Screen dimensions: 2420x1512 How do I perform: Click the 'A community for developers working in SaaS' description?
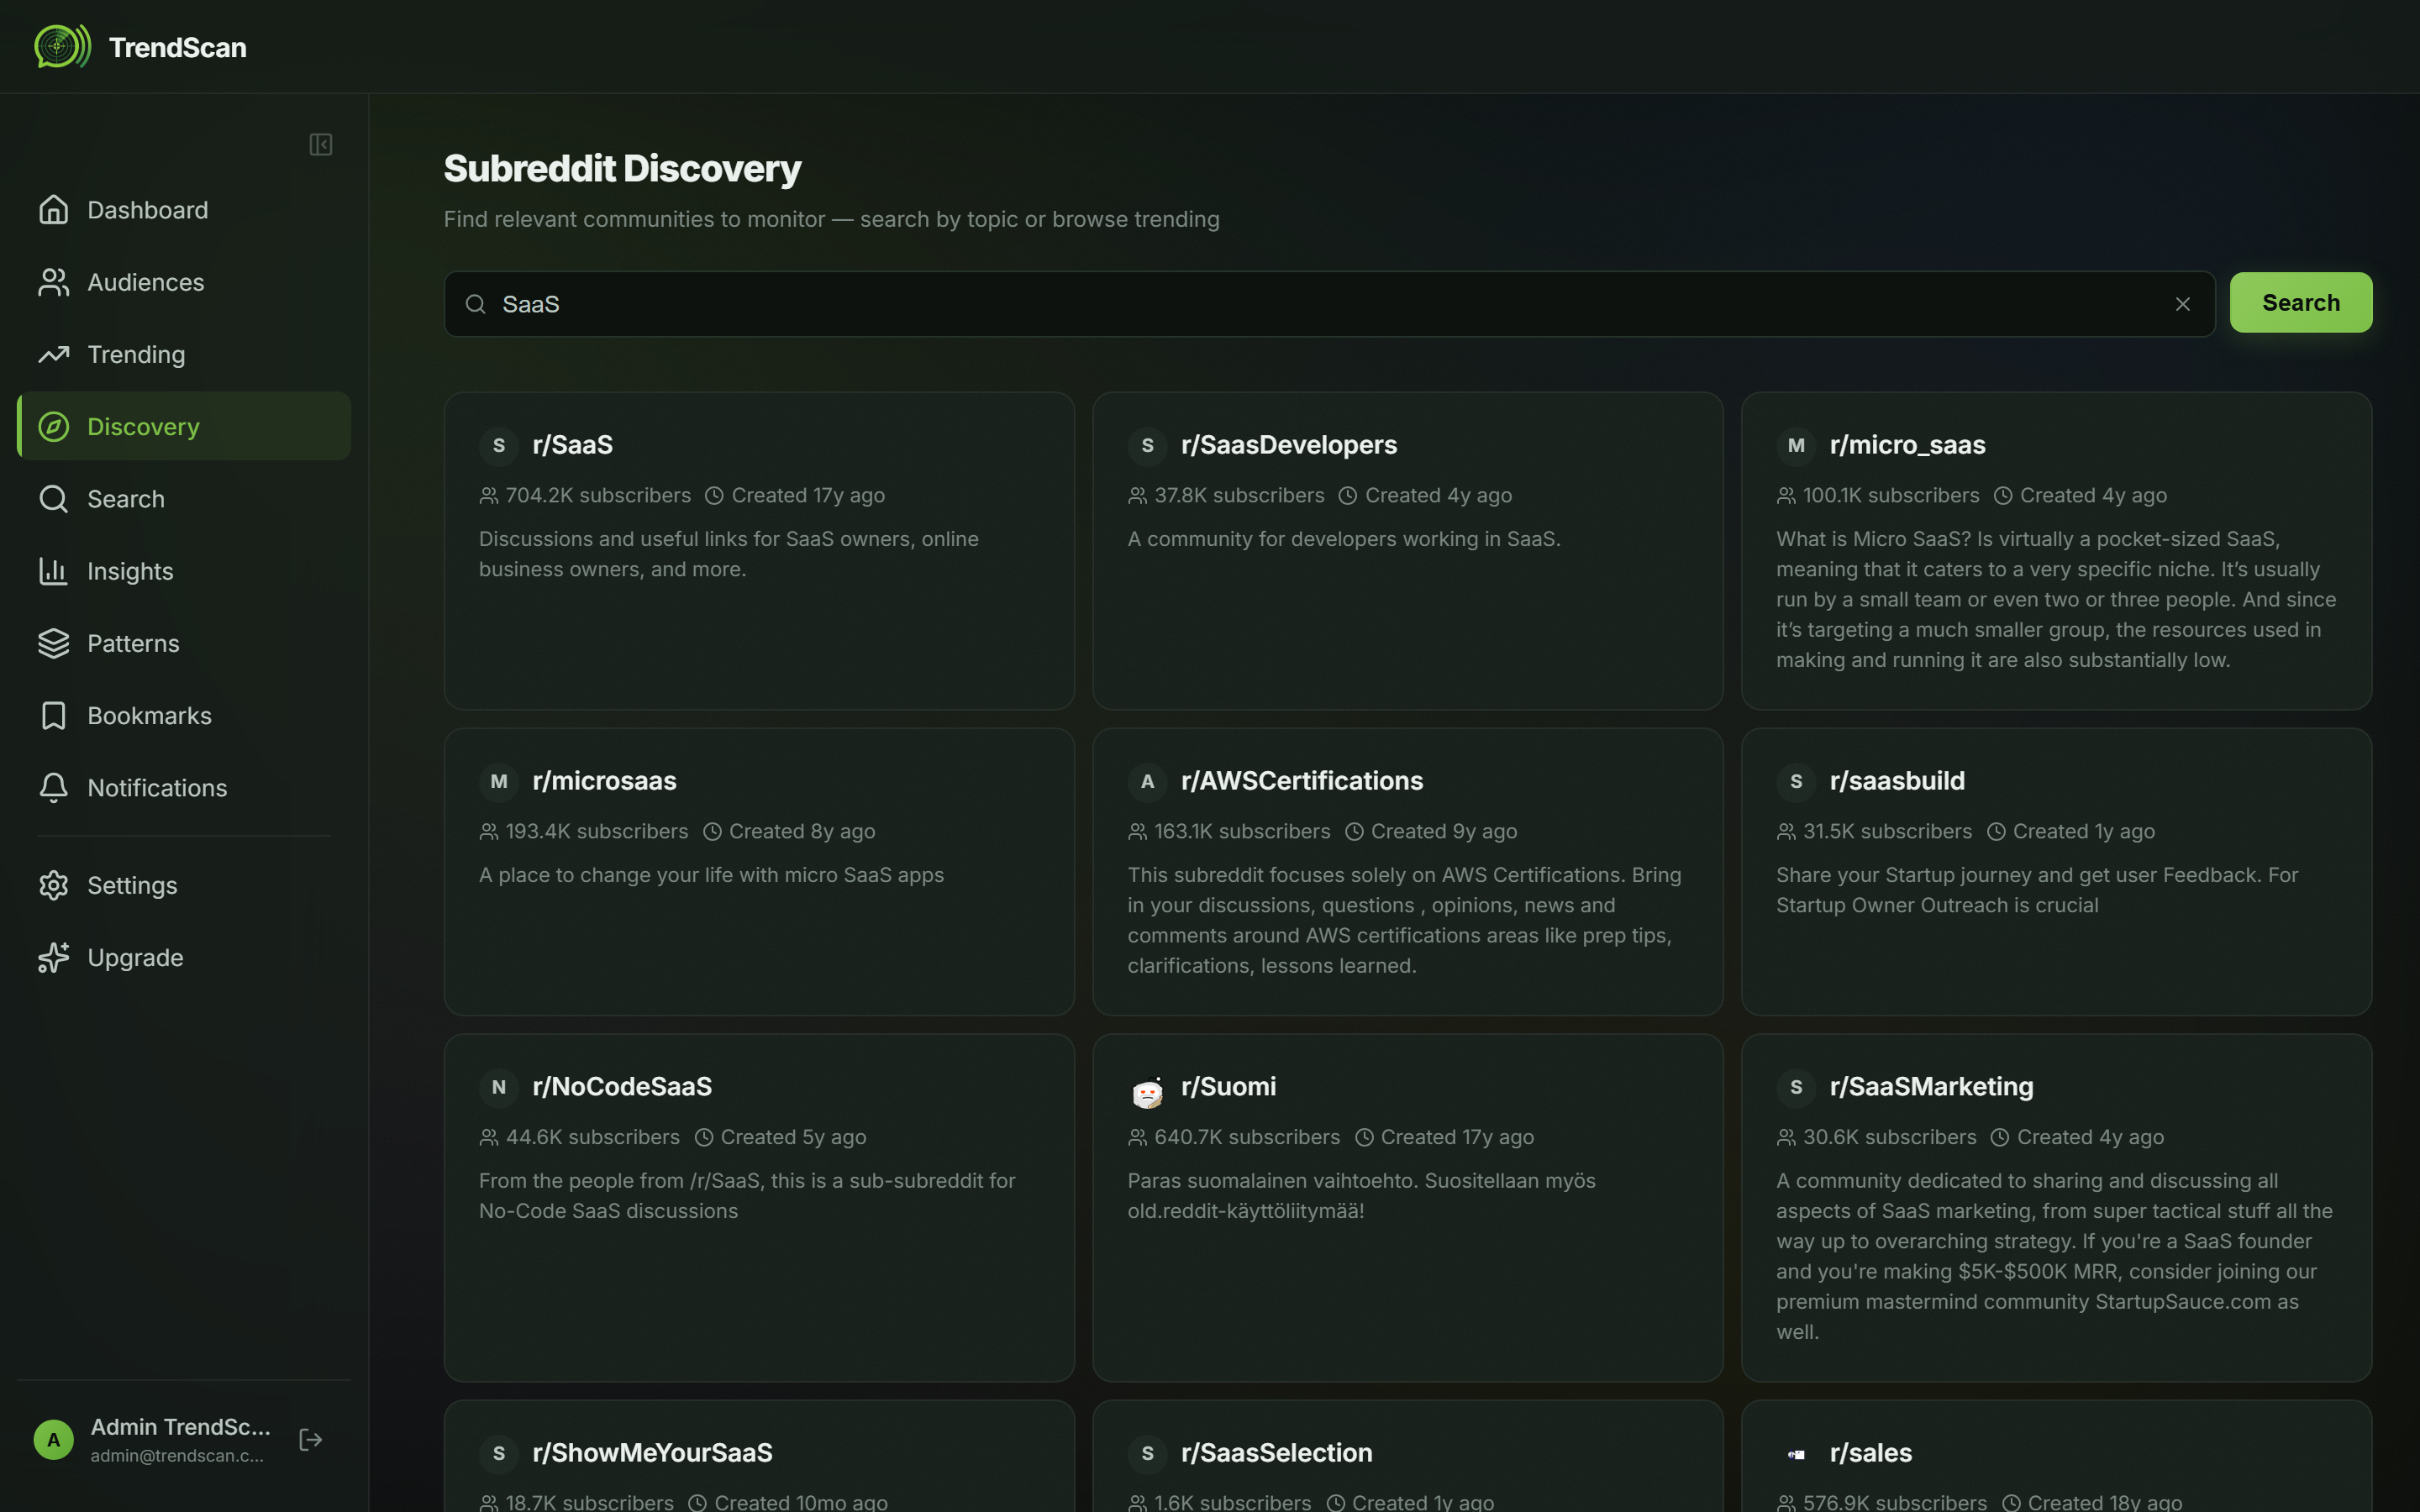1344,539
